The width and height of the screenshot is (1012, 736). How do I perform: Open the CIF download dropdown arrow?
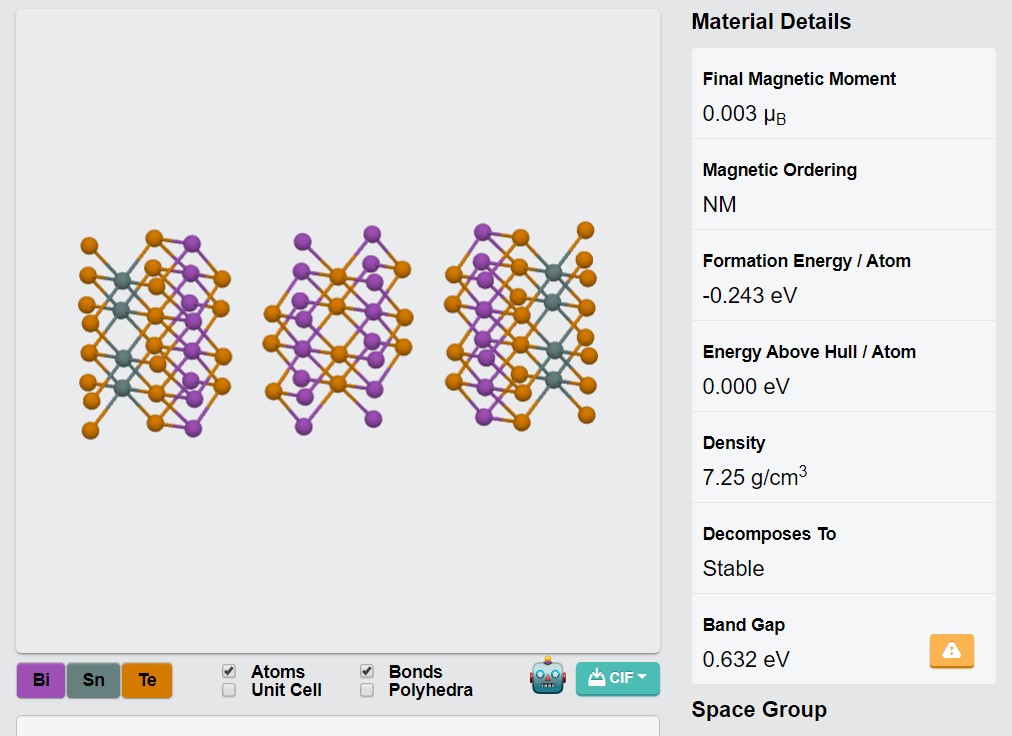click(642, 677)
